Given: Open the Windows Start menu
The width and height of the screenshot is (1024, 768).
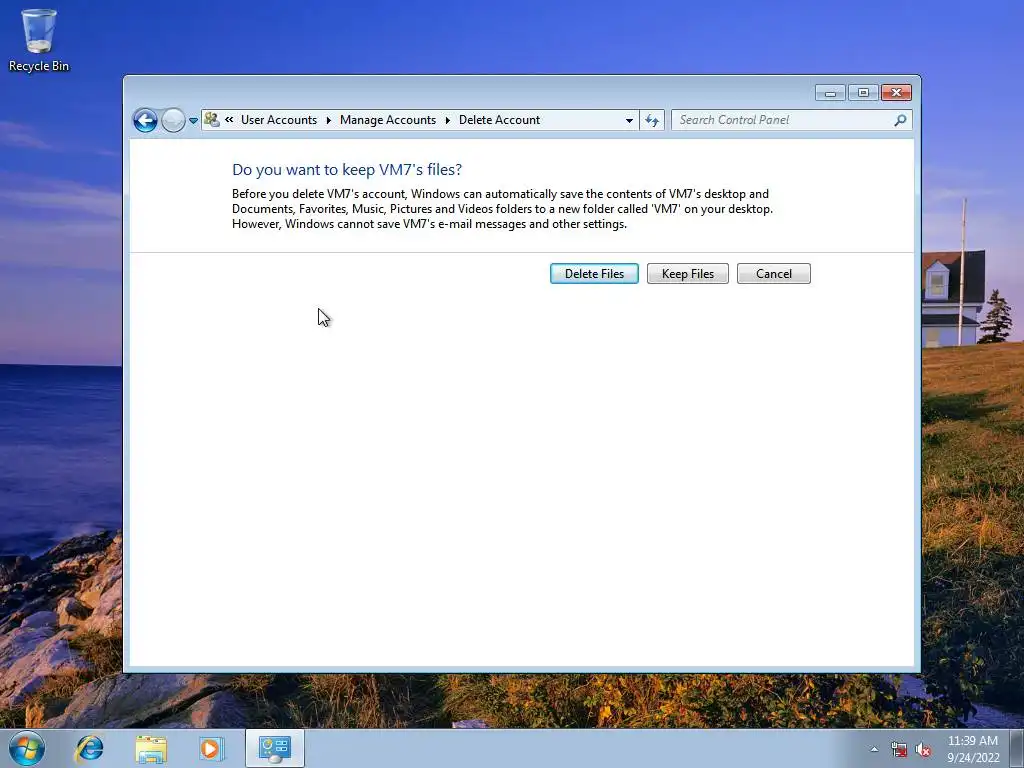Looking at the screenshot, I should [27, 748].
